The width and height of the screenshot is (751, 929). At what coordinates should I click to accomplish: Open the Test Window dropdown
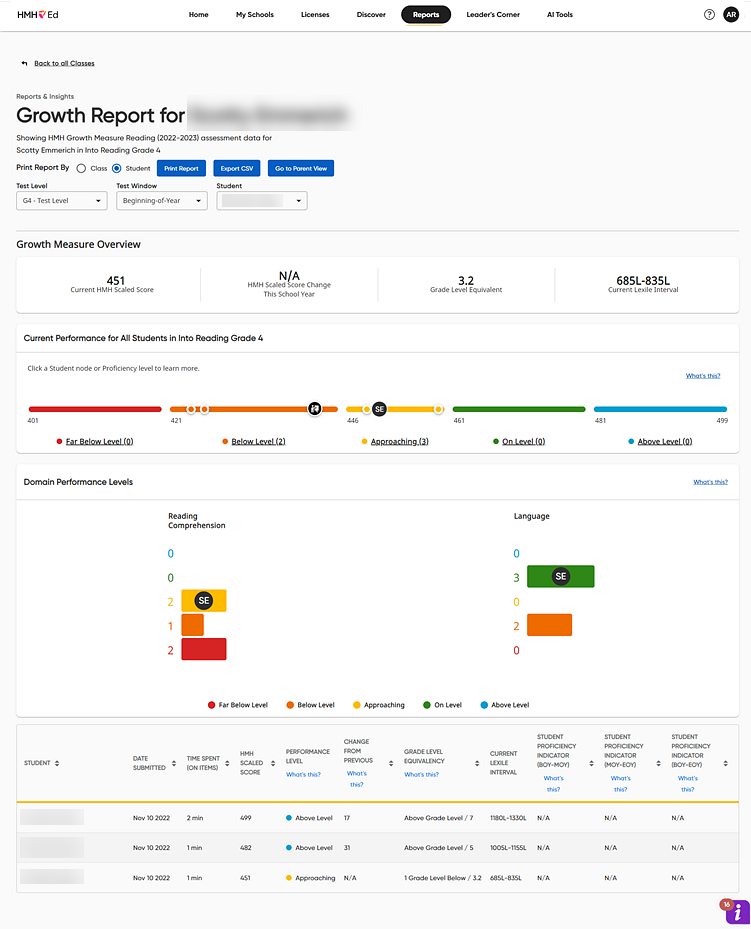point(162,201)
